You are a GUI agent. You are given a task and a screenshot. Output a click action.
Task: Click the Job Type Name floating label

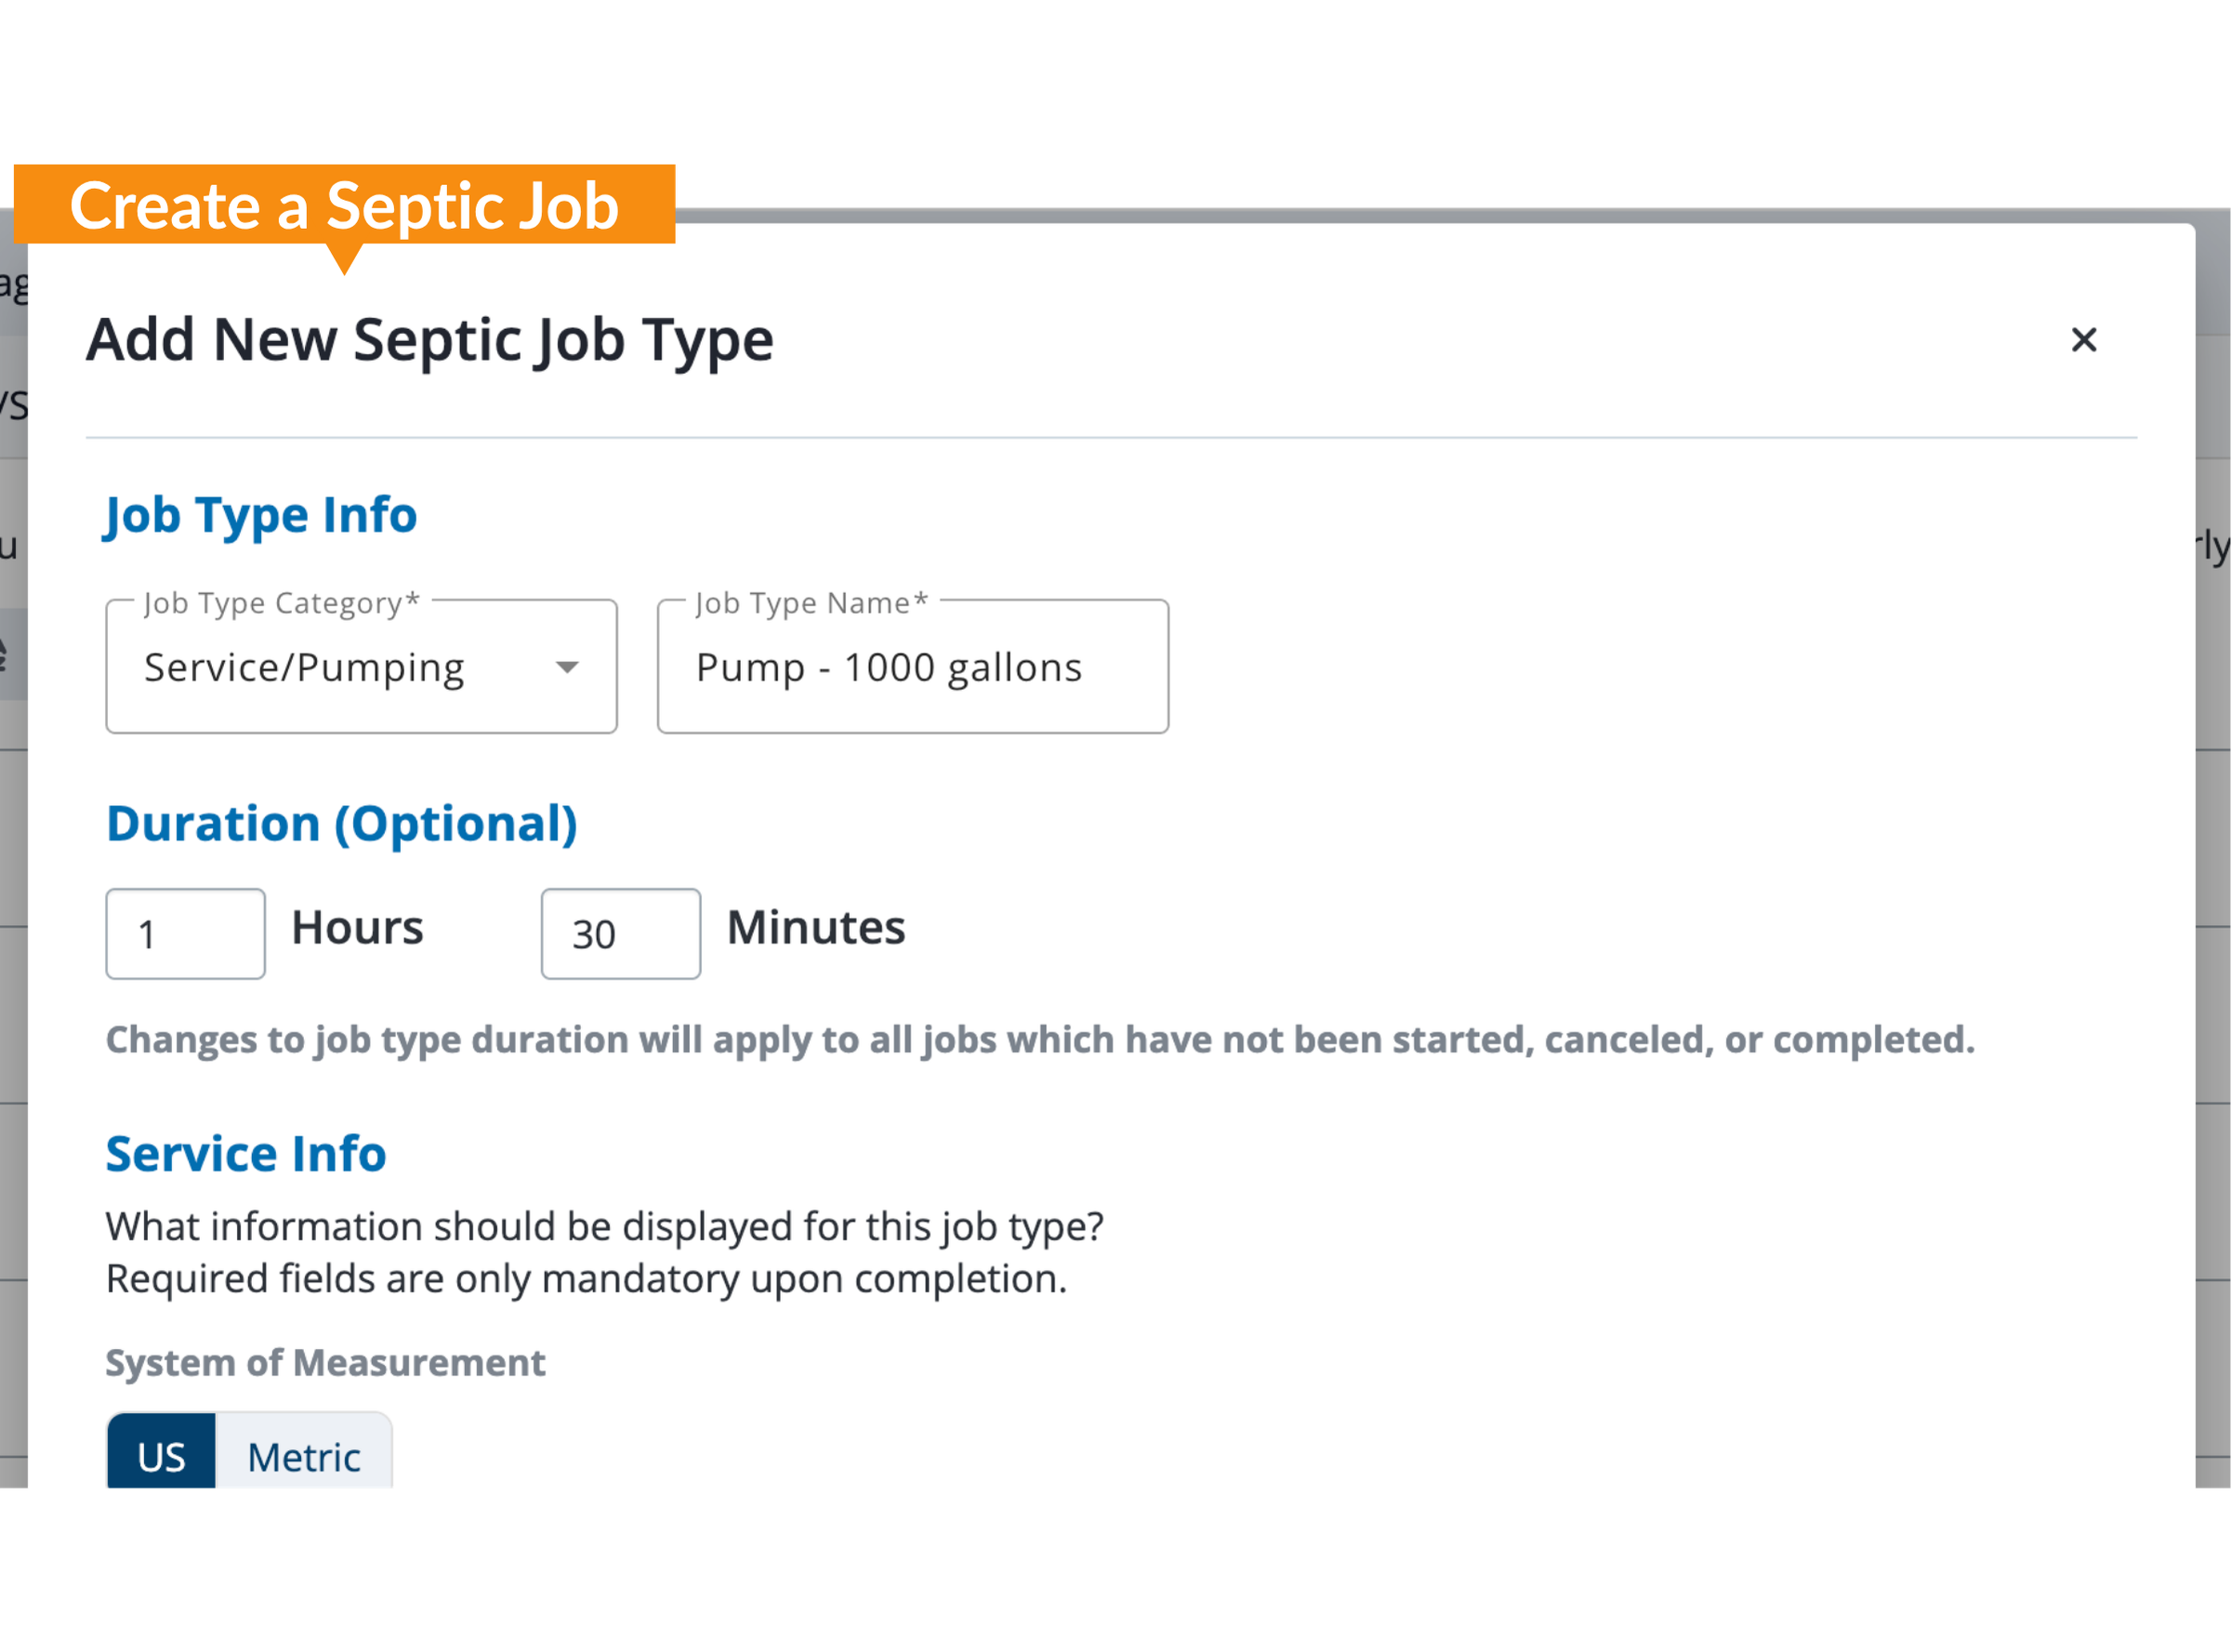(811, 603)
